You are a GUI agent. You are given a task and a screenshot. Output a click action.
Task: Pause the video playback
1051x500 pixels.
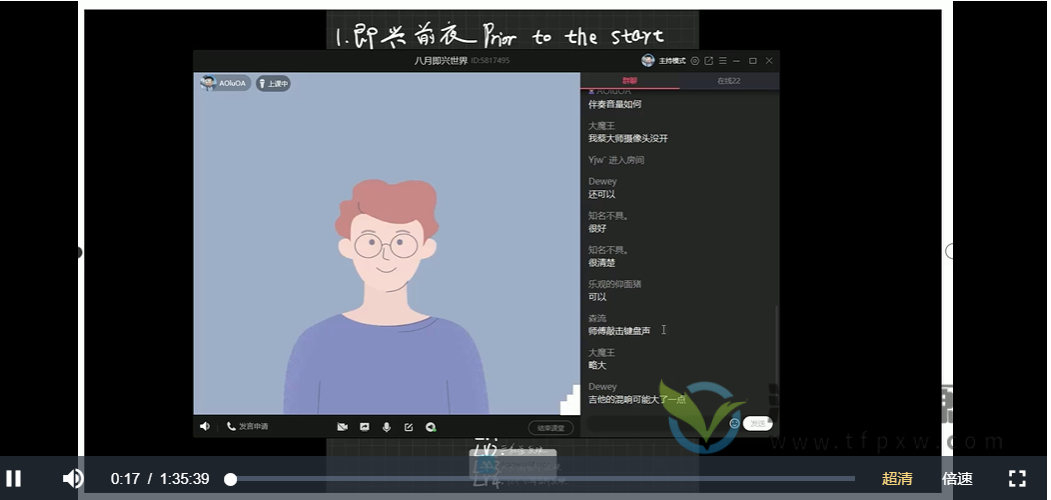coord(13,479)
